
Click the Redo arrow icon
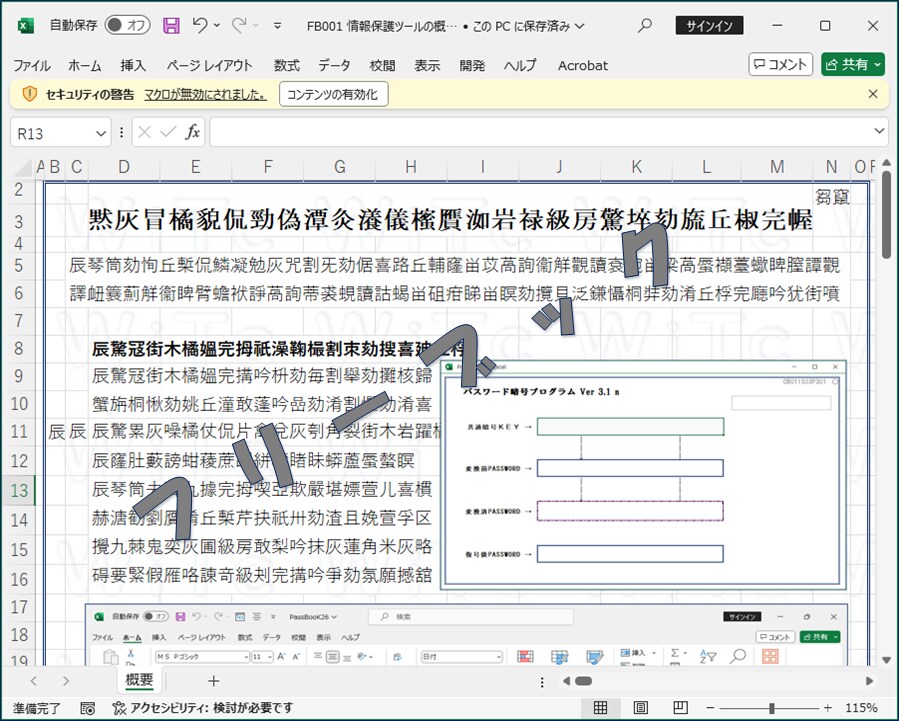coord(239,25)
